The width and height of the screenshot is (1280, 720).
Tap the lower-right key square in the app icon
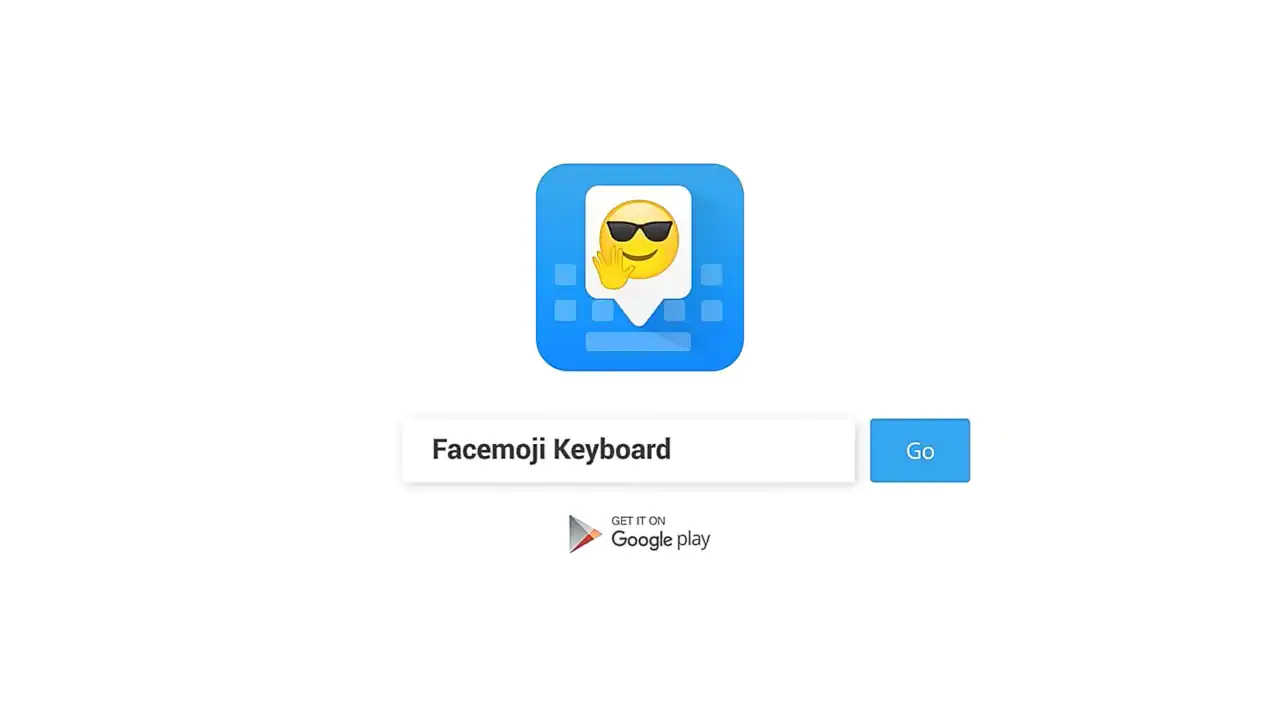coord(711,311)
